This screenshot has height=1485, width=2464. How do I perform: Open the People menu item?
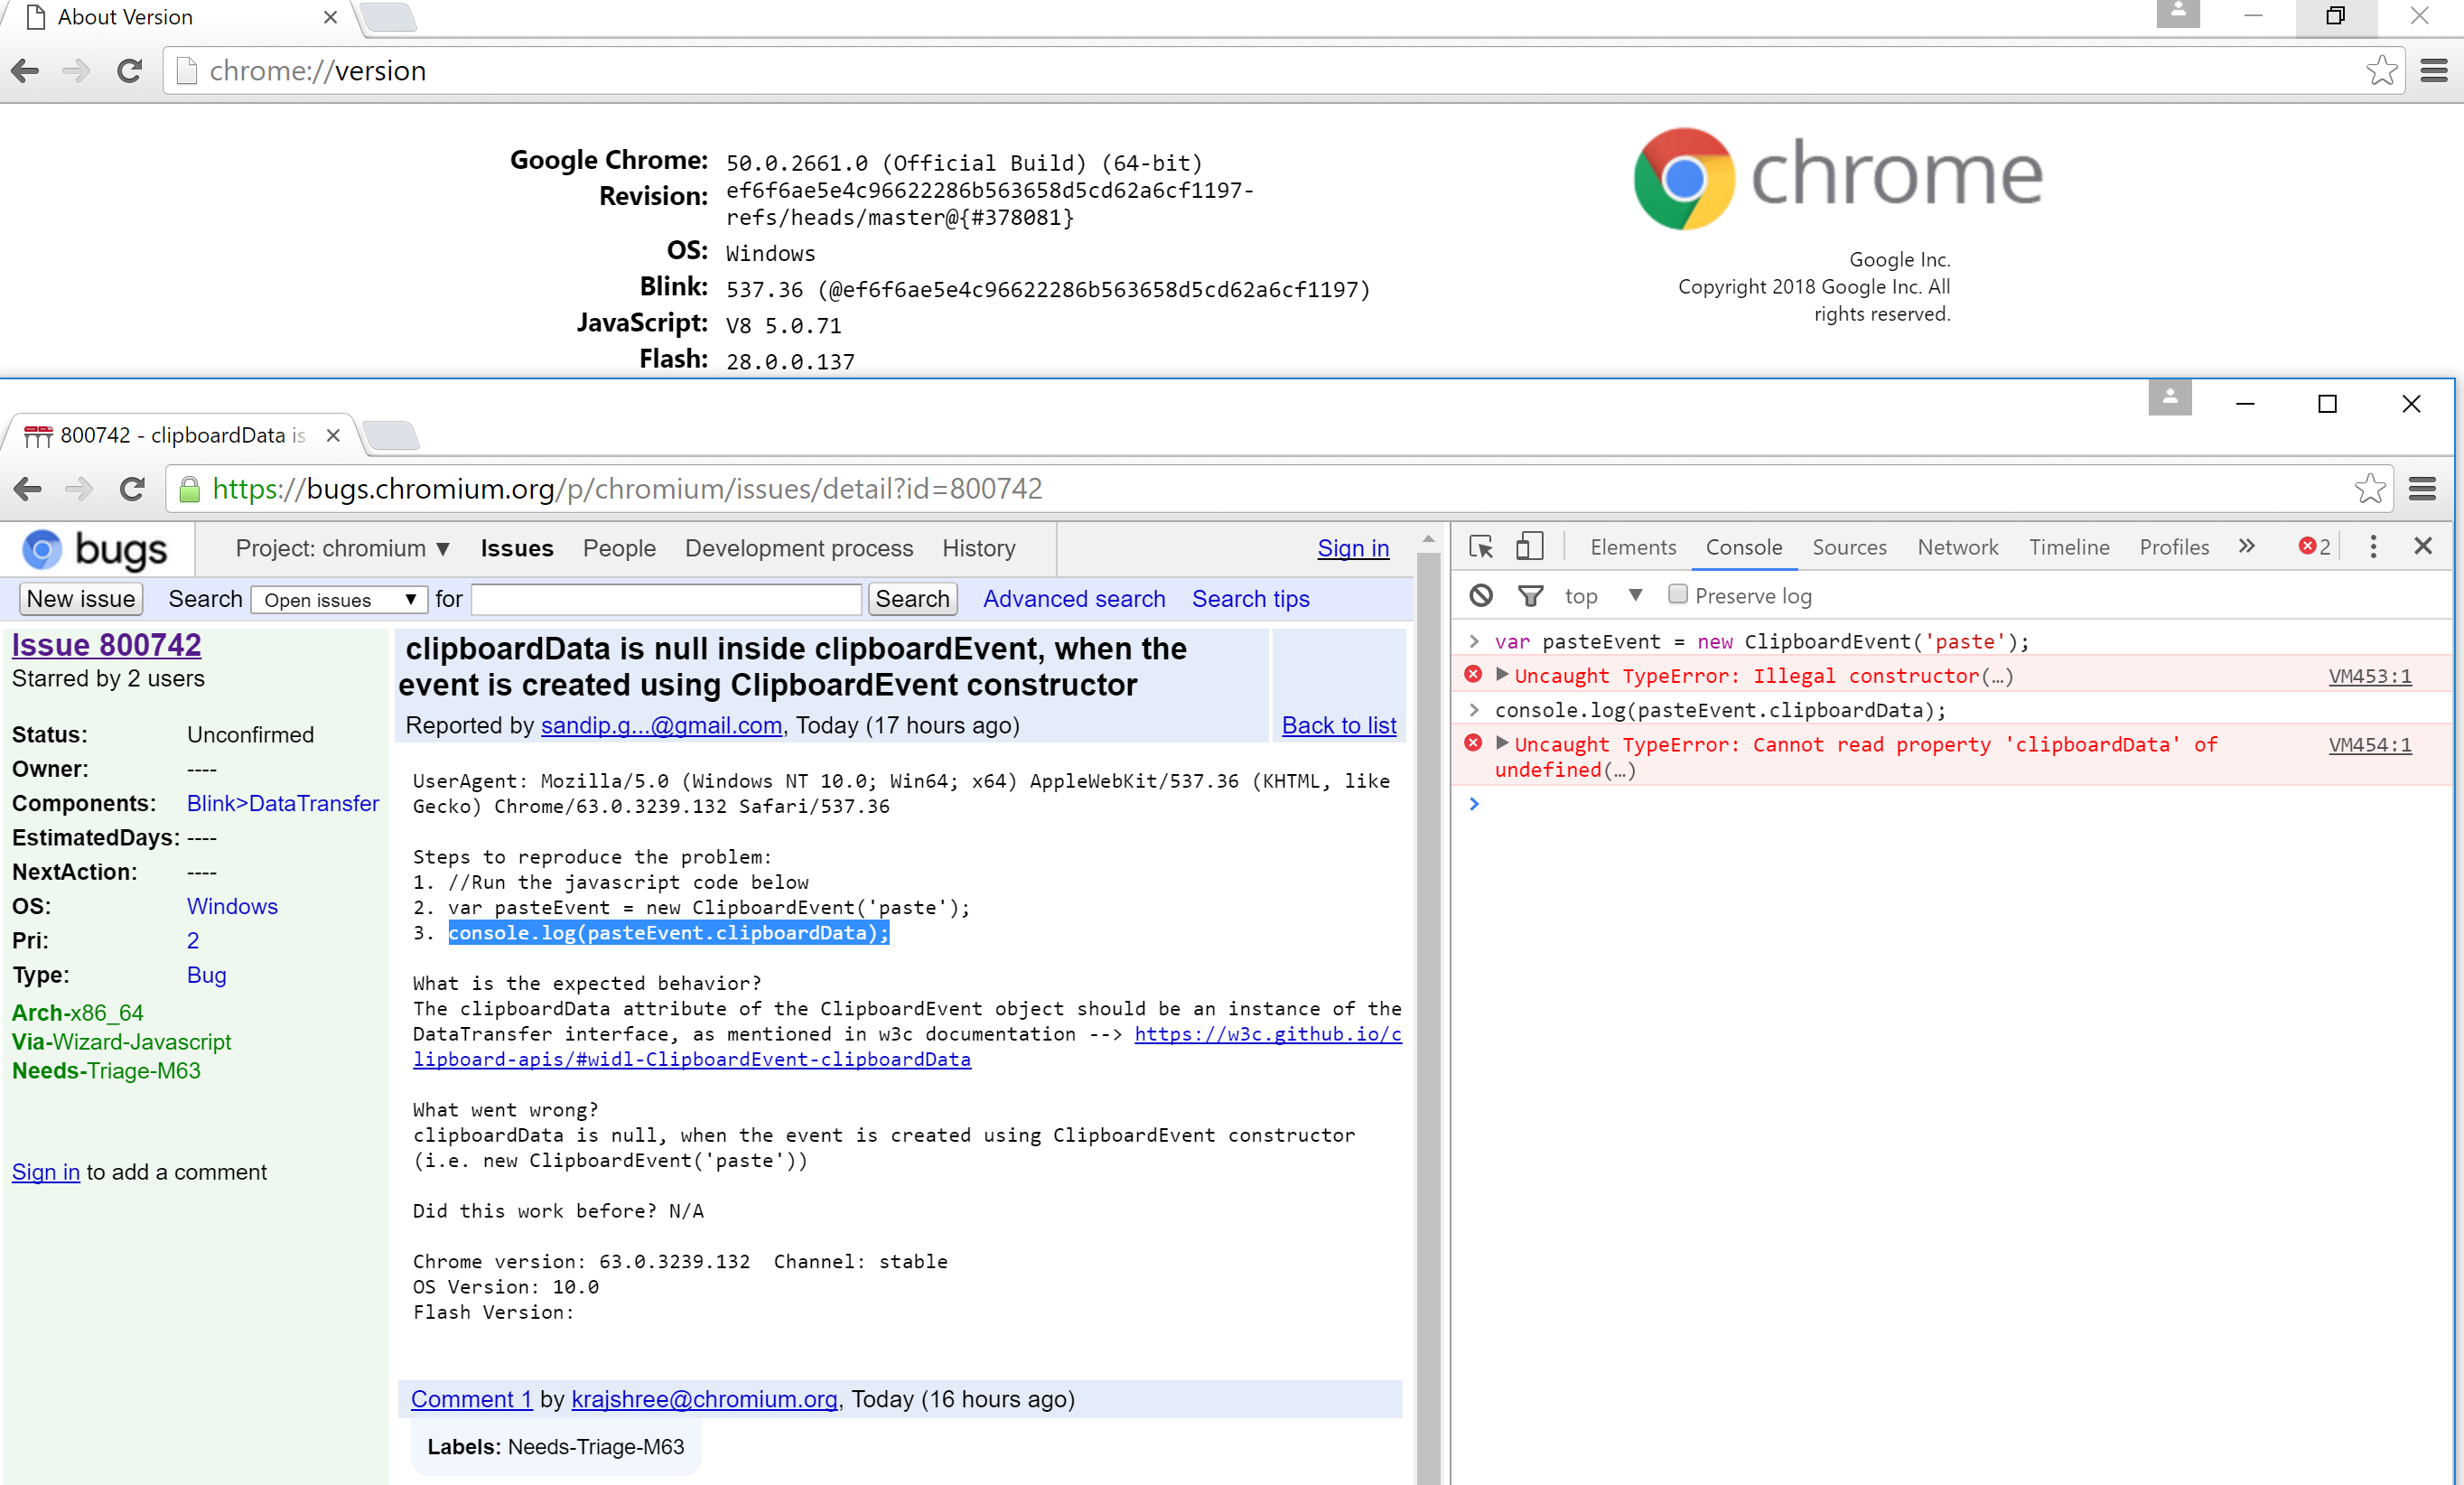[x=619, y=548]
